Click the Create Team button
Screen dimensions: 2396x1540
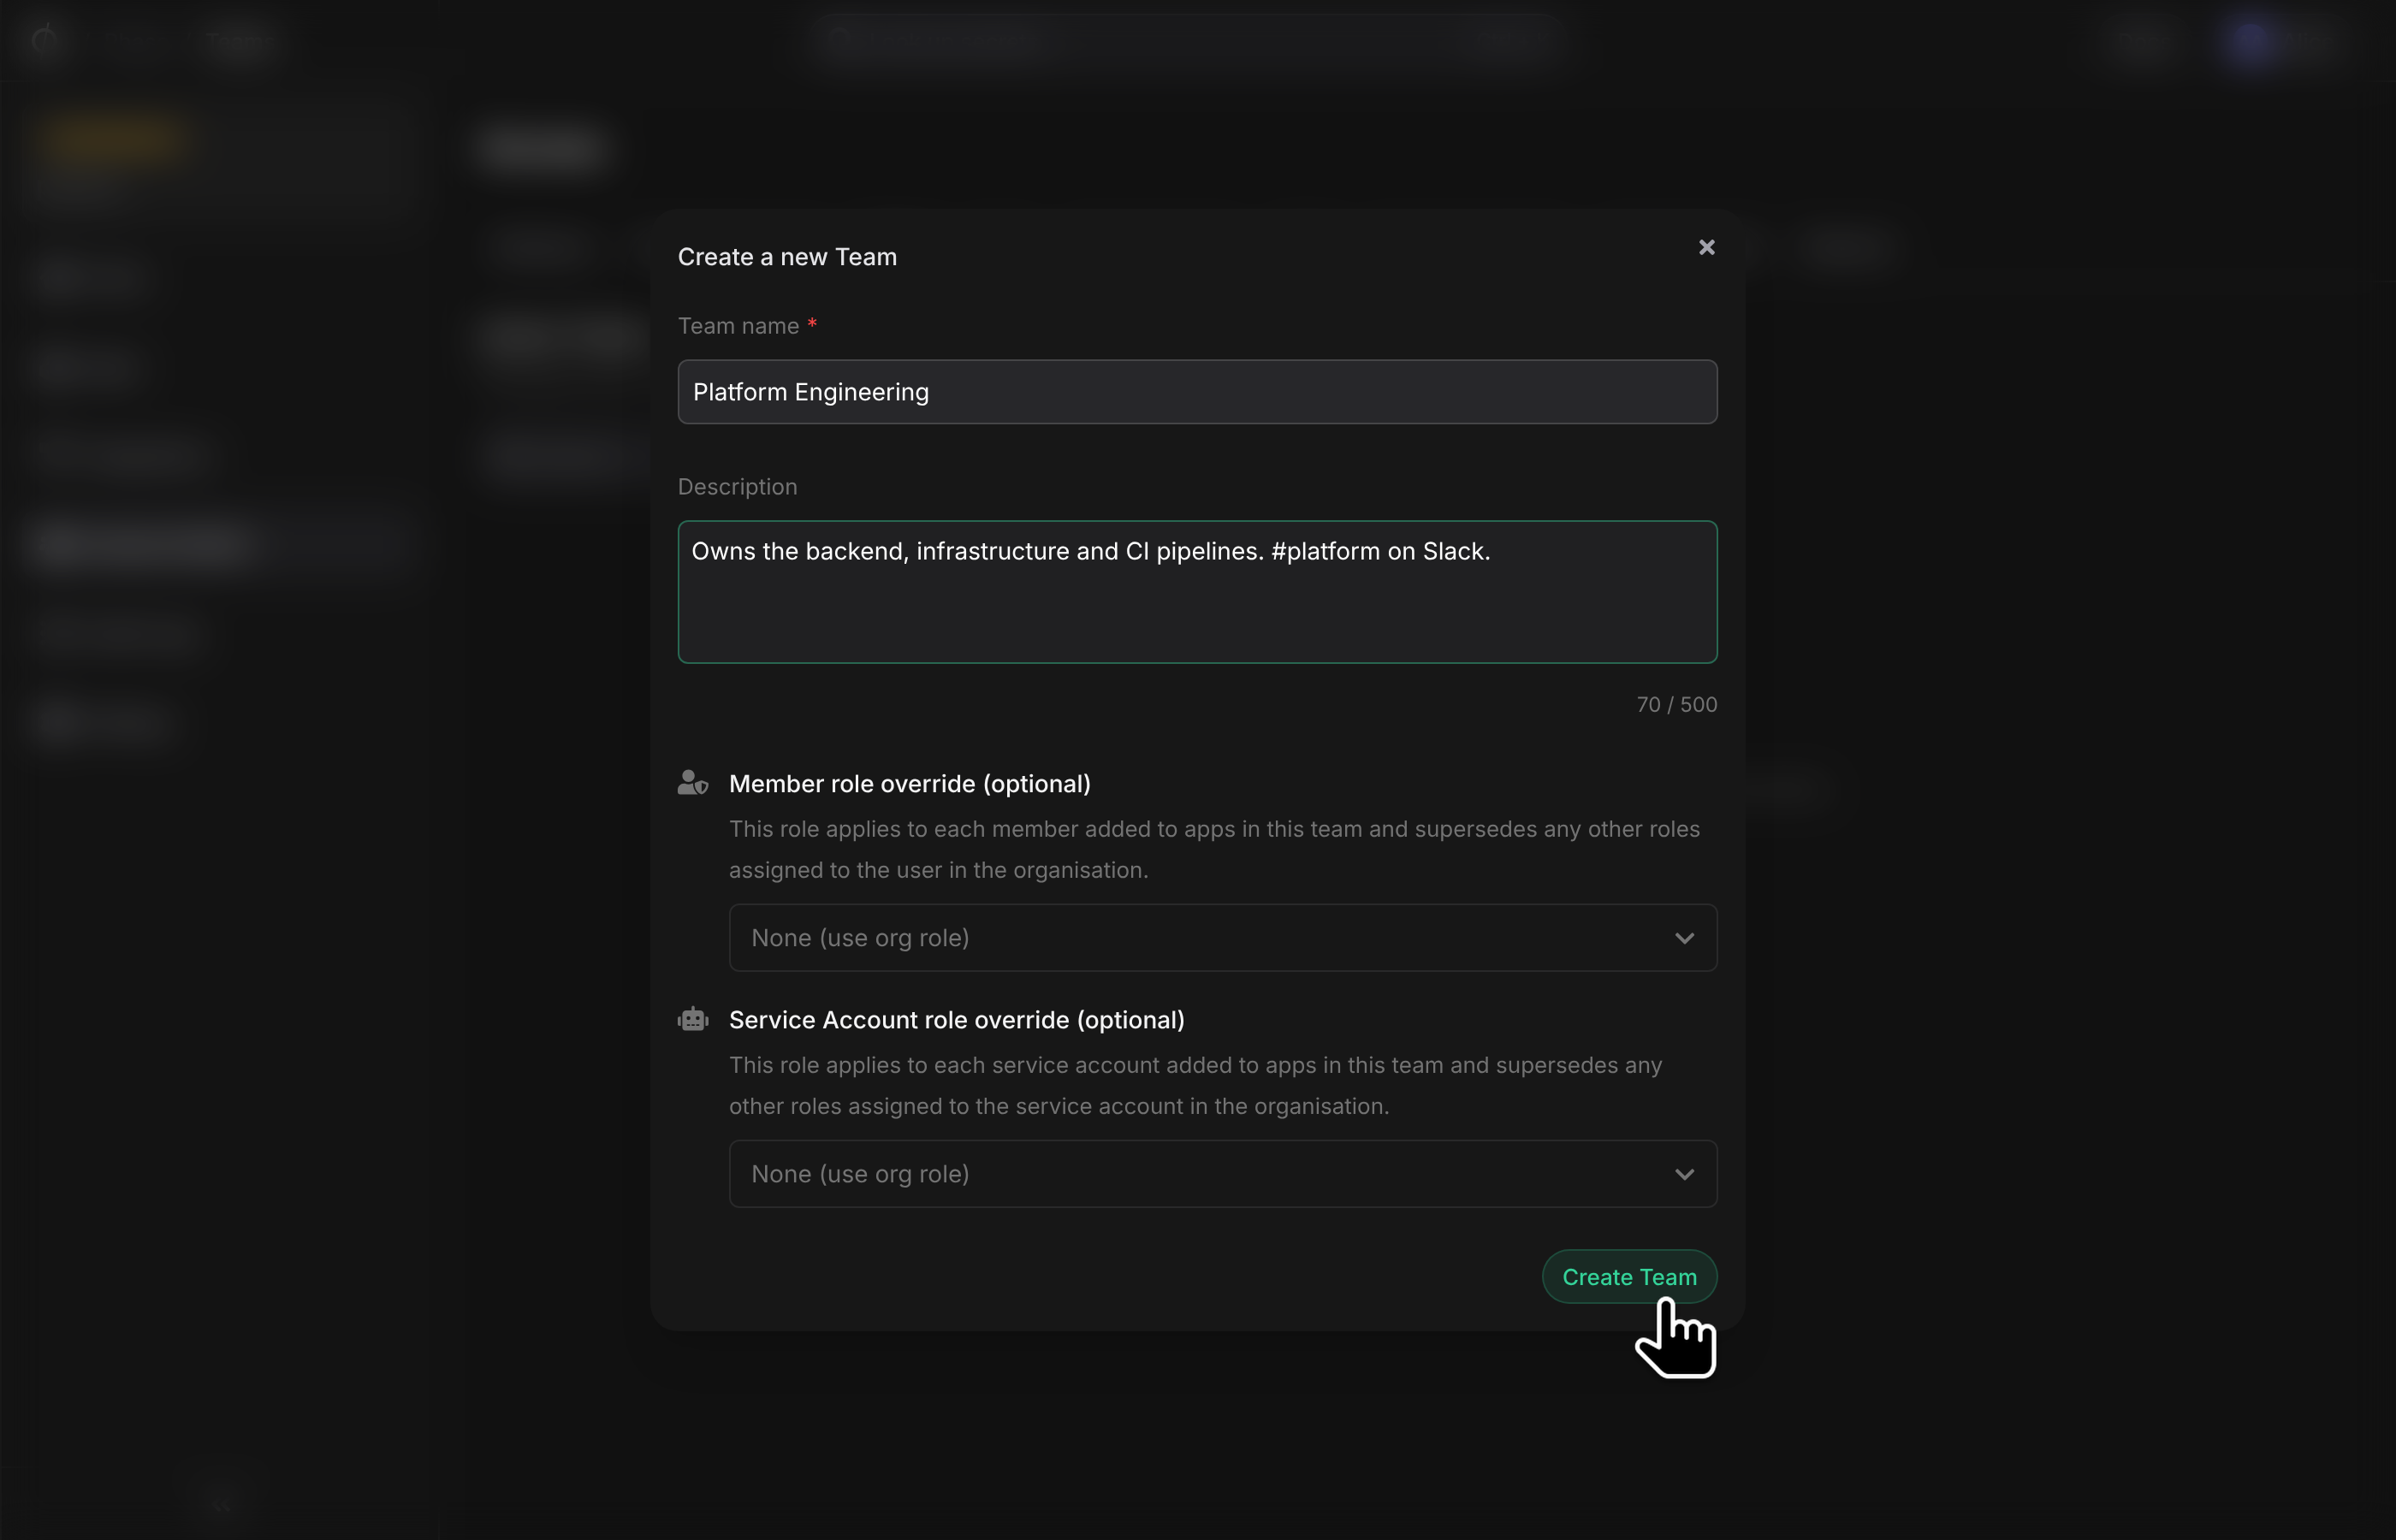[x=1629, y=1277]
